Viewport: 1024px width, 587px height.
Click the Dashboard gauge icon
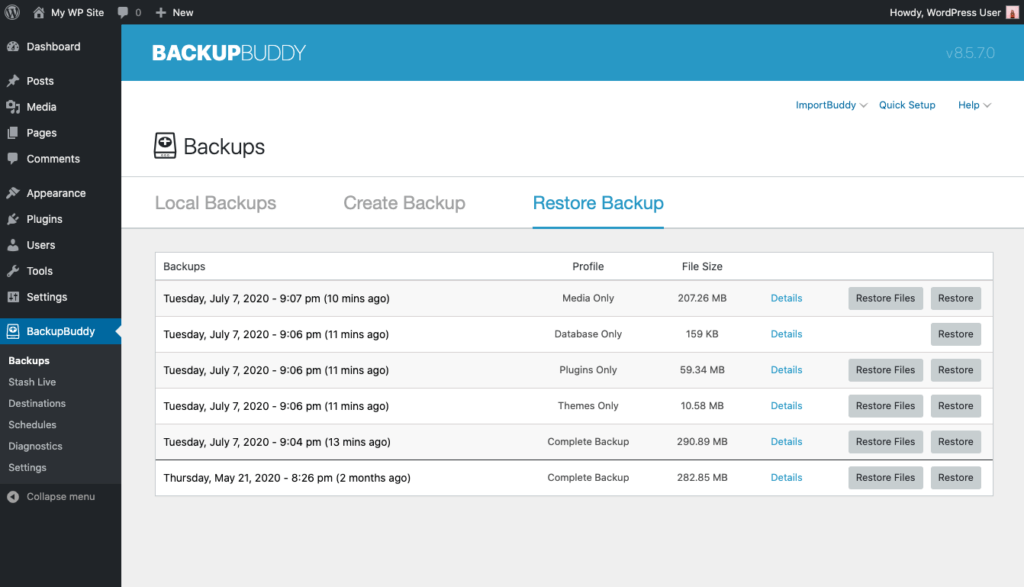[x=13, y=46]
